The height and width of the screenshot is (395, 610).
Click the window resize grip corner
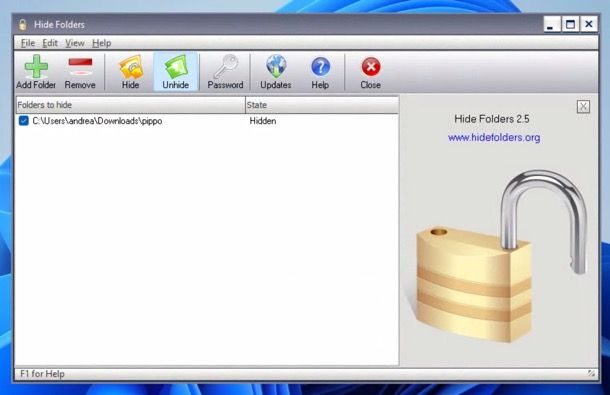(x=592, y=374)
